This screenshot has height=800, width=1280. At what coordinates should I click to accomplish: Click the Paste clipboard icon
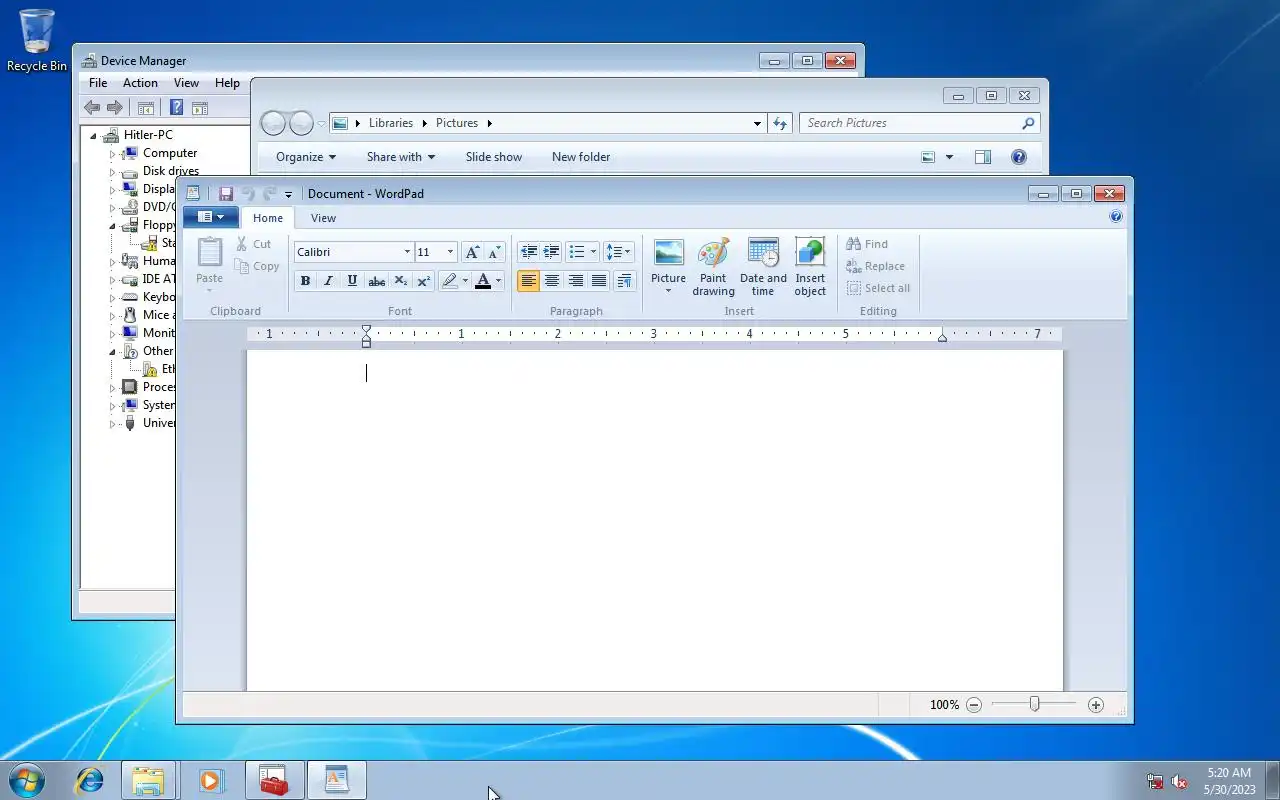coord(209,252)
